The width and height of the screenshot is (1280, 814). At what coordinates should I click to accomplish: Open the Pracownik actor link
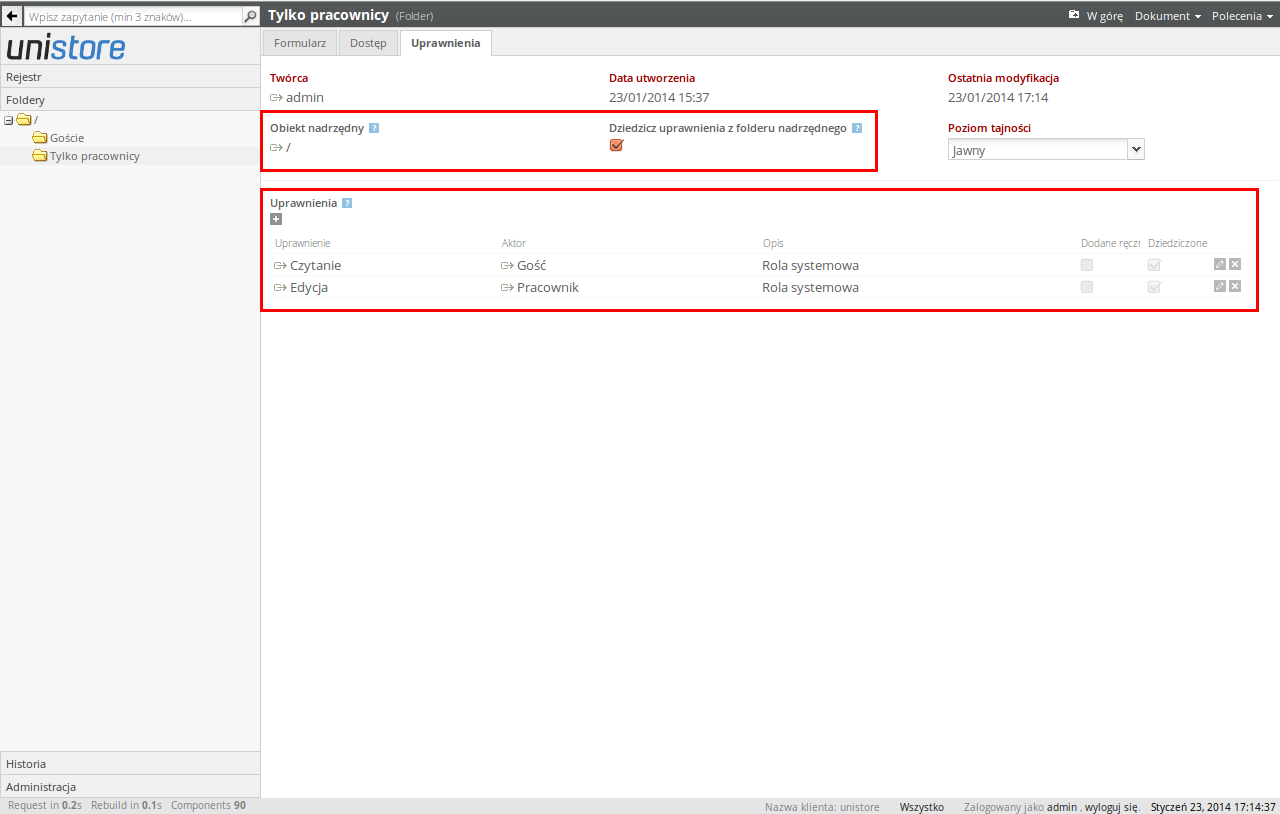tap(548, 288)
